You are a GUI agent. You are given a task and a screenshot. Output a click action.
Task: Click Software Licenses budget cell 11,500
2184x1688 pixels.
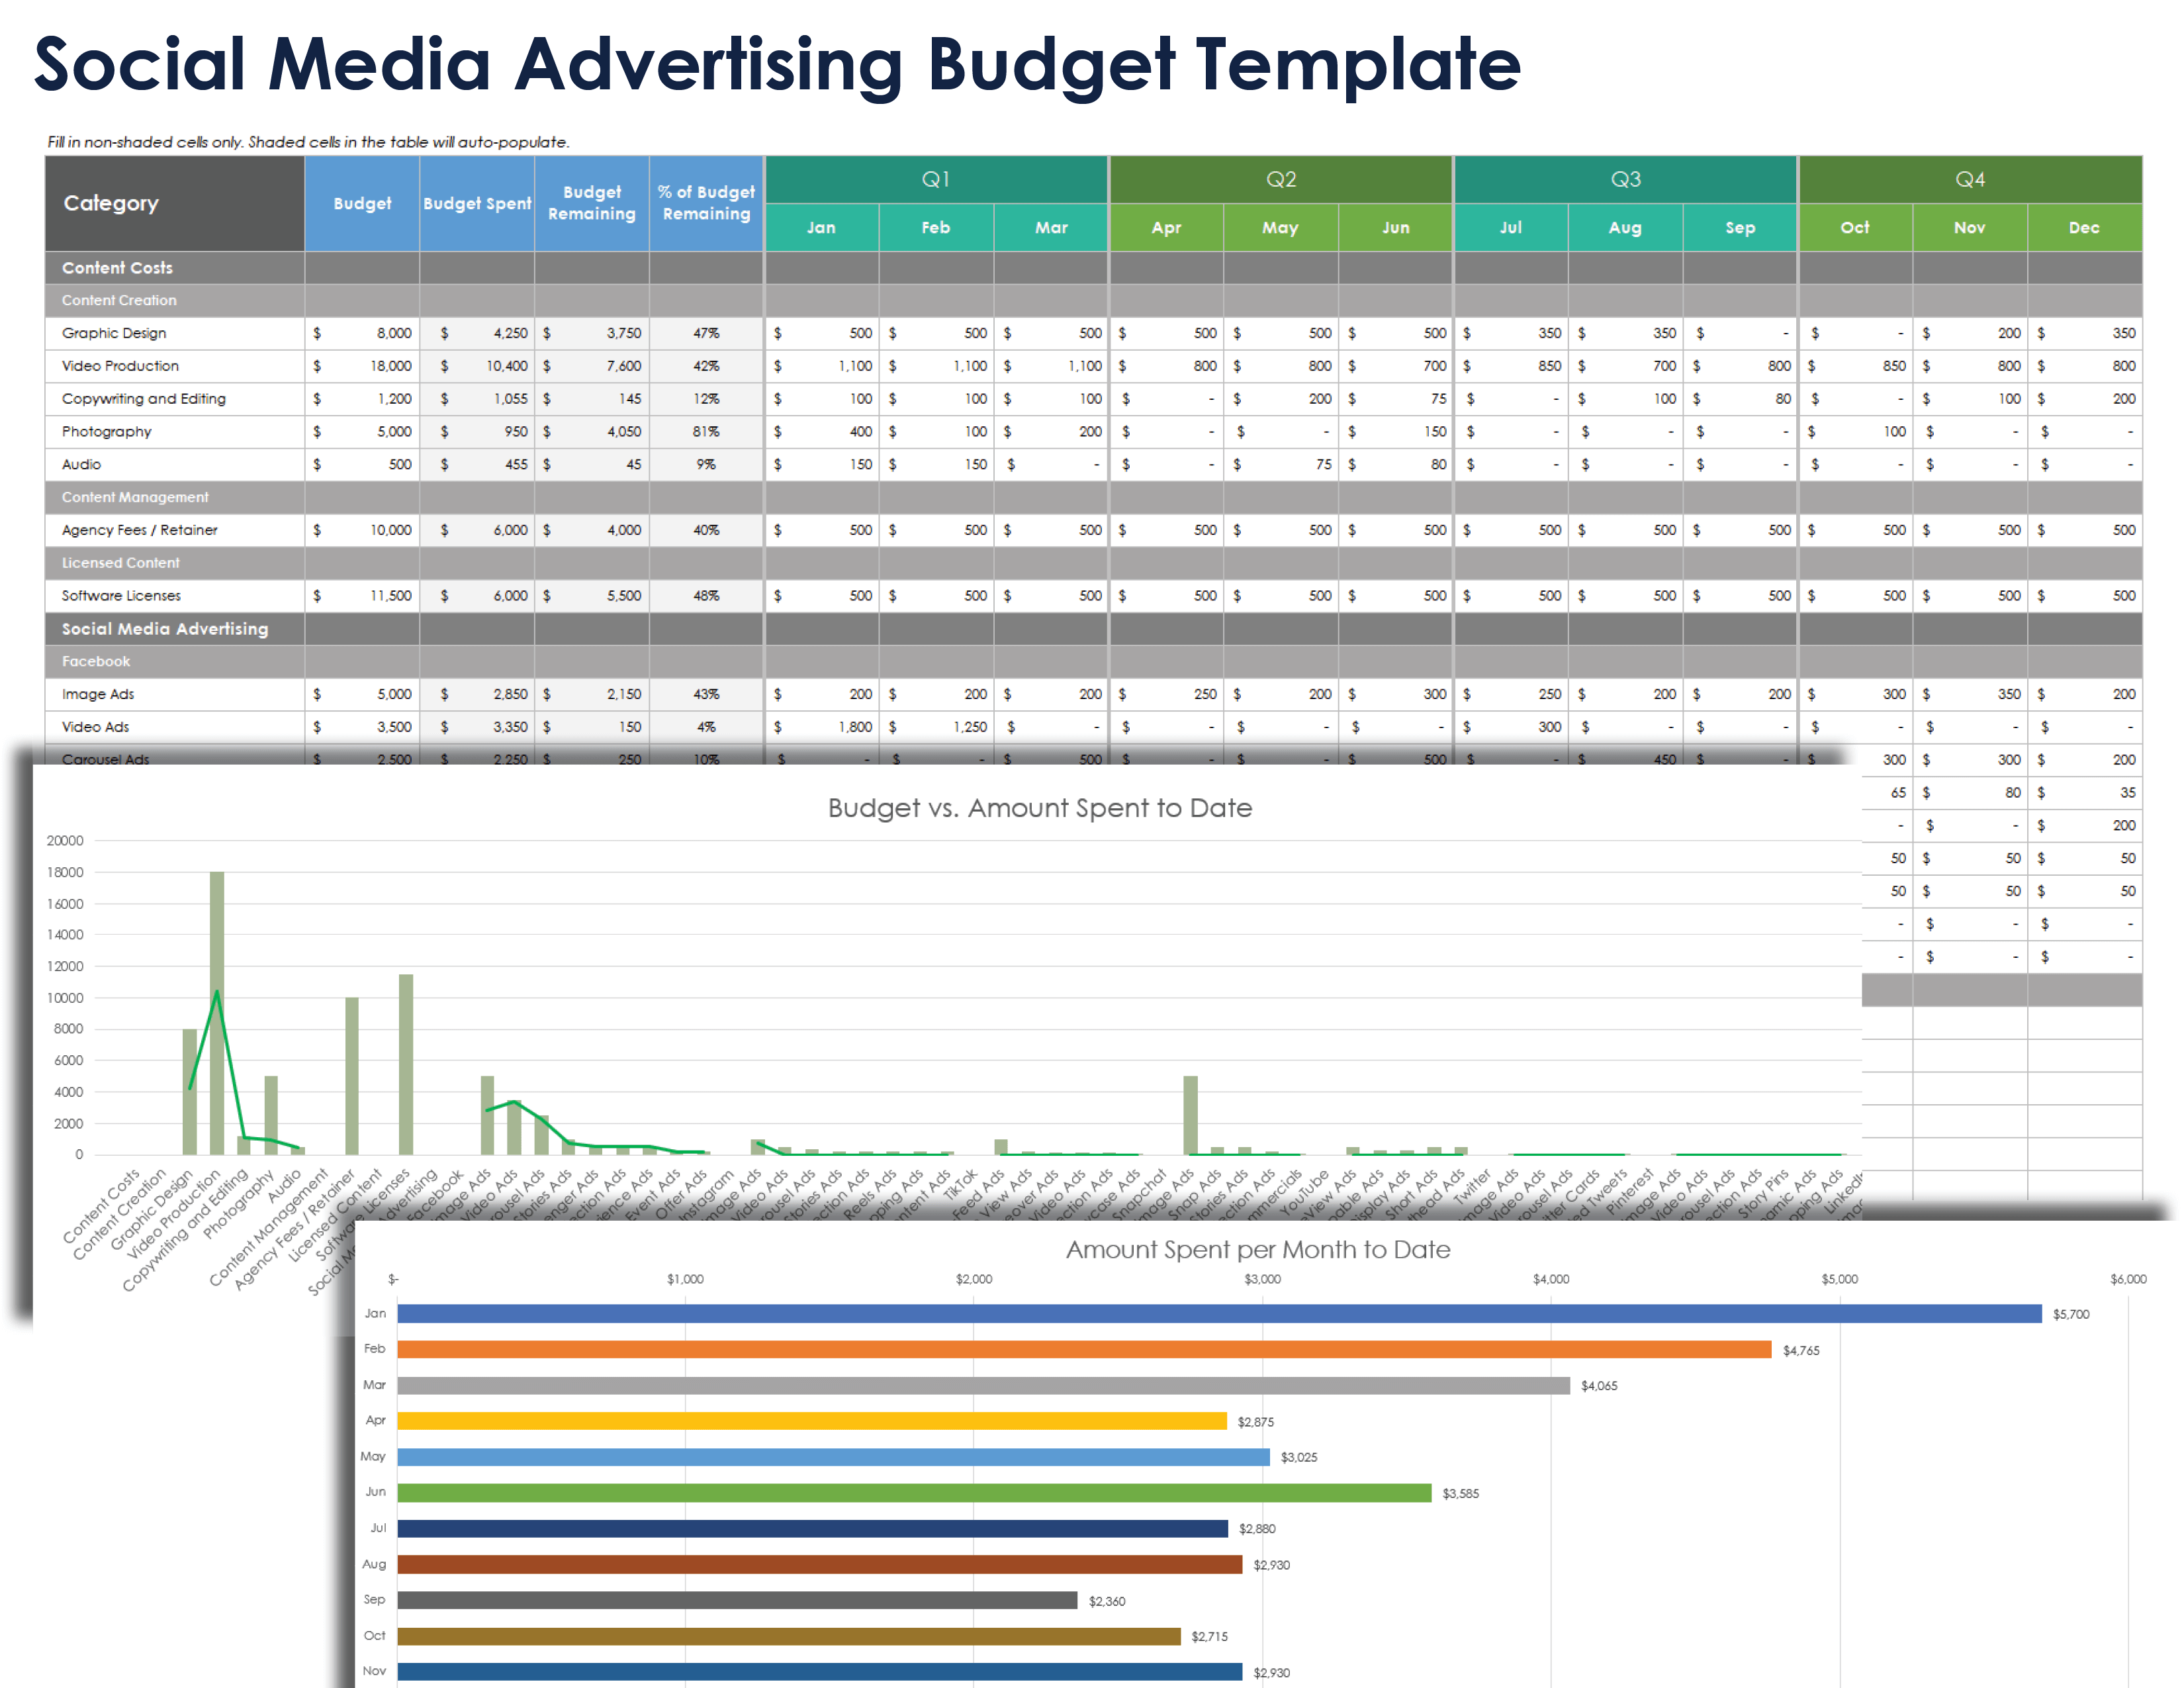click(x=362, y=596)
